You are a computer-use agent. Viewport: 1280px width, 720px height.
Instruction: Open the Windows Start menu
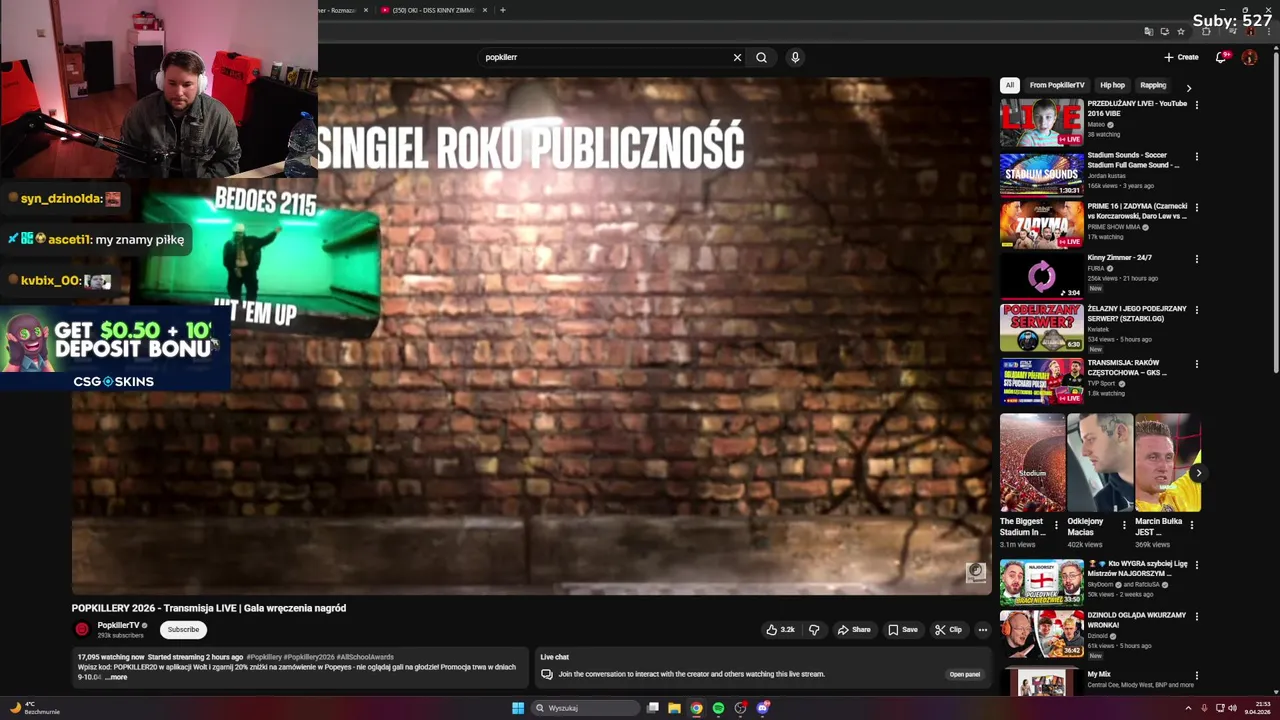518,708
